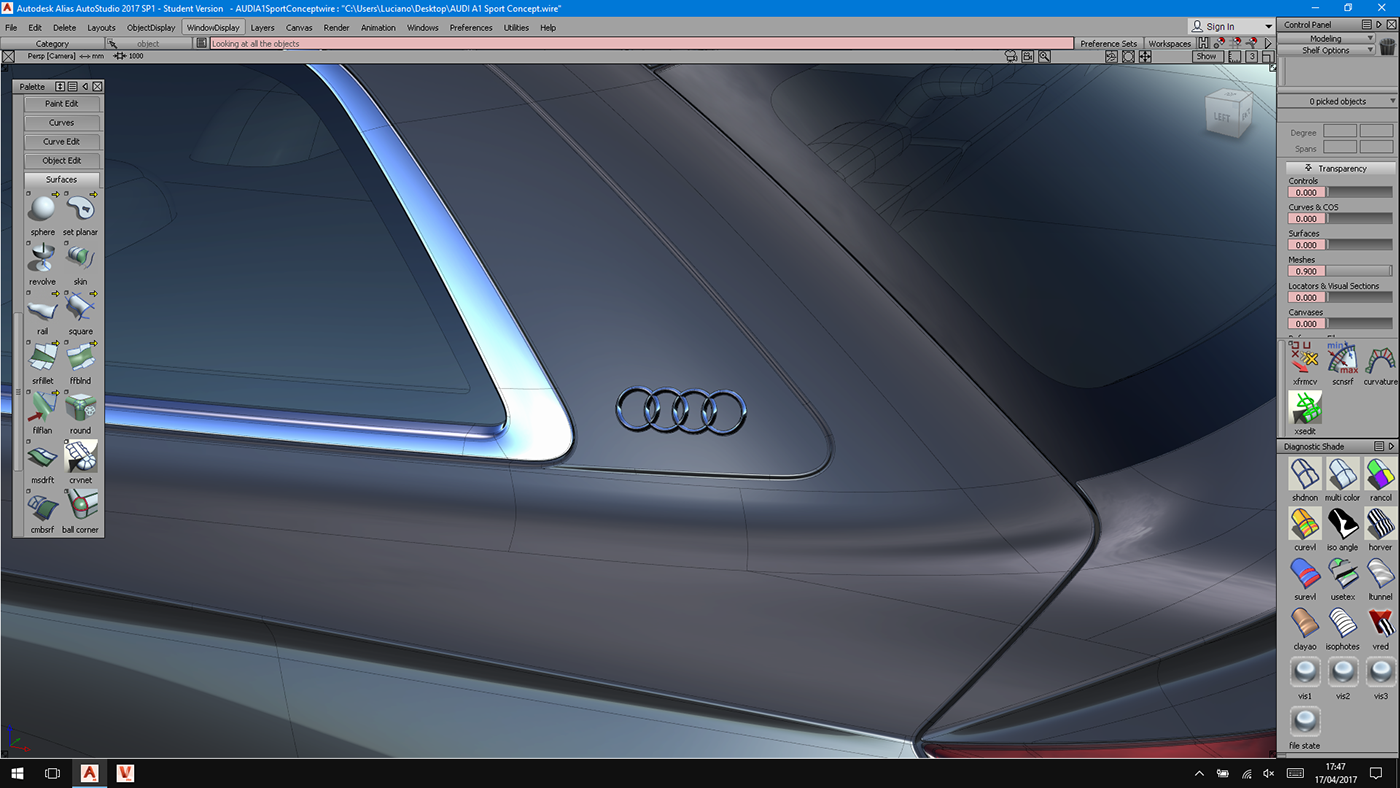Viewport: 1400px width, 788px height.
Task: Adjust the Surfaces transparency slider
Action: [x=1360, y=245]
